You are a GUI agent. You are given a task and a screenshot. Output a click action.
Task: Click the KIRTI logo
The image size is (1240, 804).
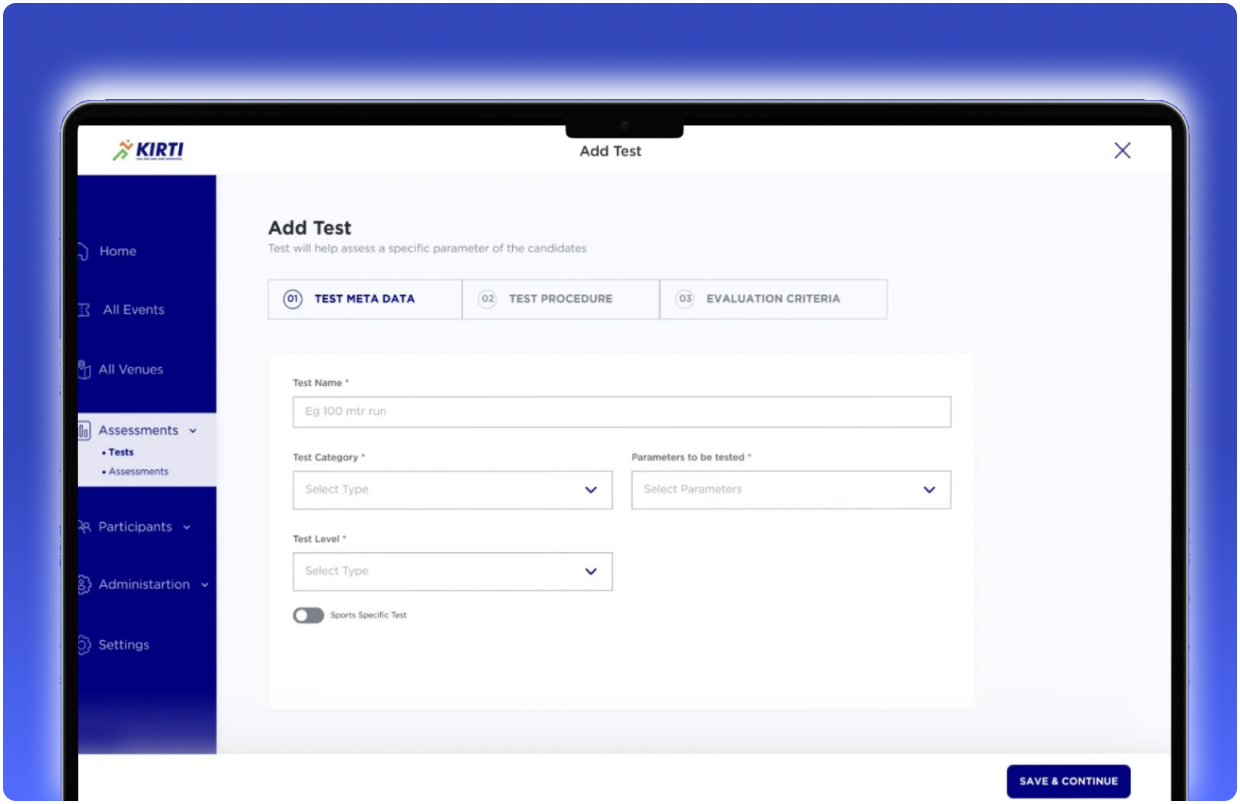click(x=149, y=151)
